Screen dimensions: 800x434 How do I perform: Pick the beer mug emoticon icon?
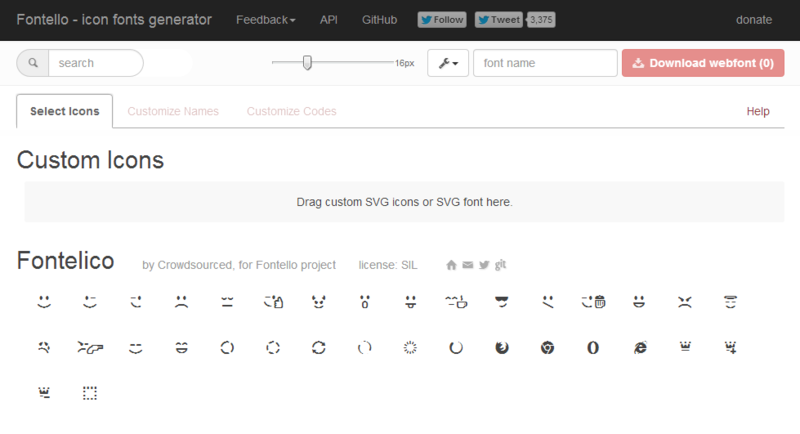593,302
